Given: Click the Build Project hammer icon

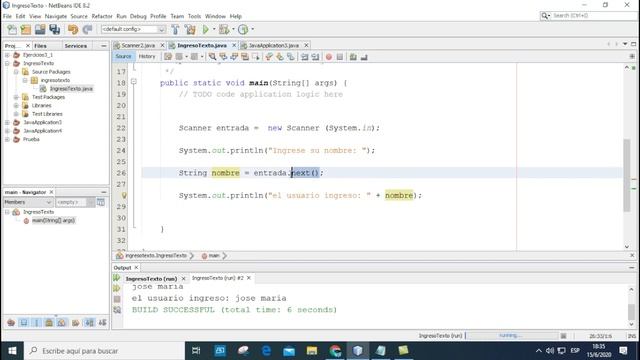Looking at the screenshot, I should coord(175,29).
